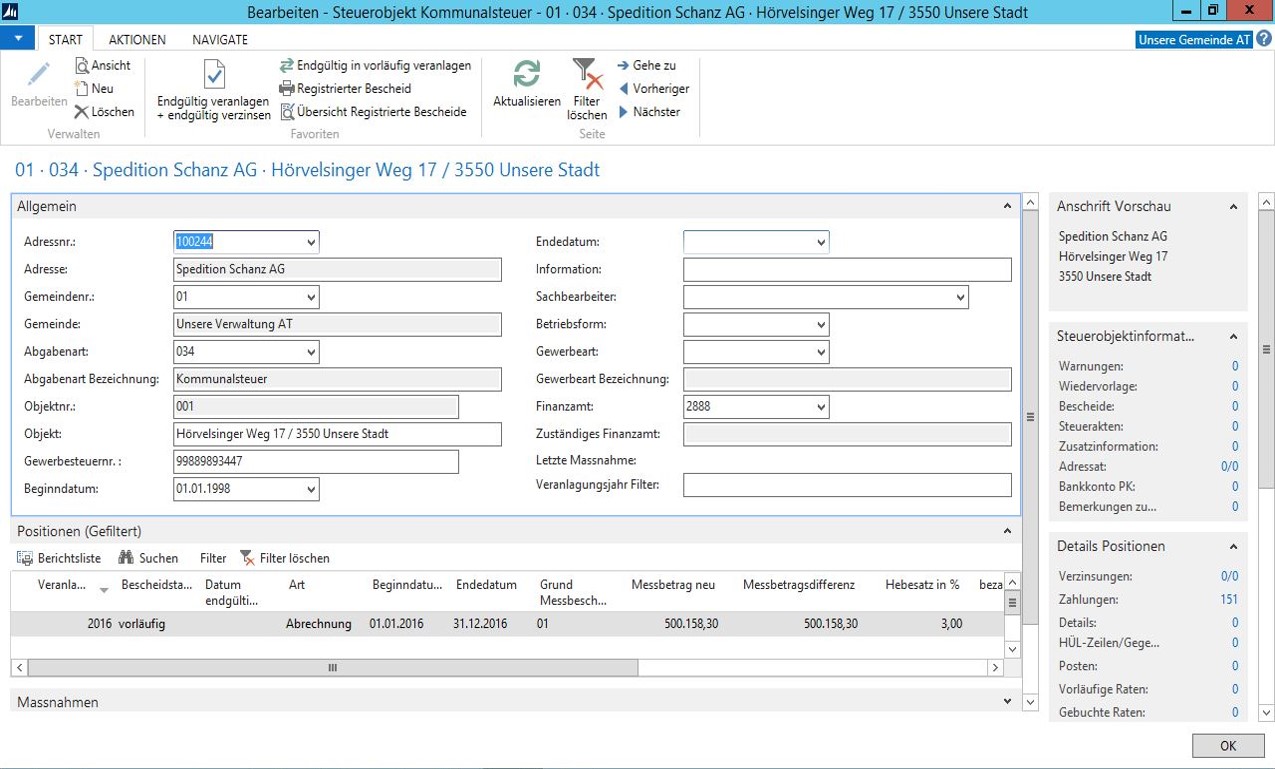The height and width of the screenshot is (769, 1275).
Task: Expand the Massnahmen section
Action: [1007, 702]
